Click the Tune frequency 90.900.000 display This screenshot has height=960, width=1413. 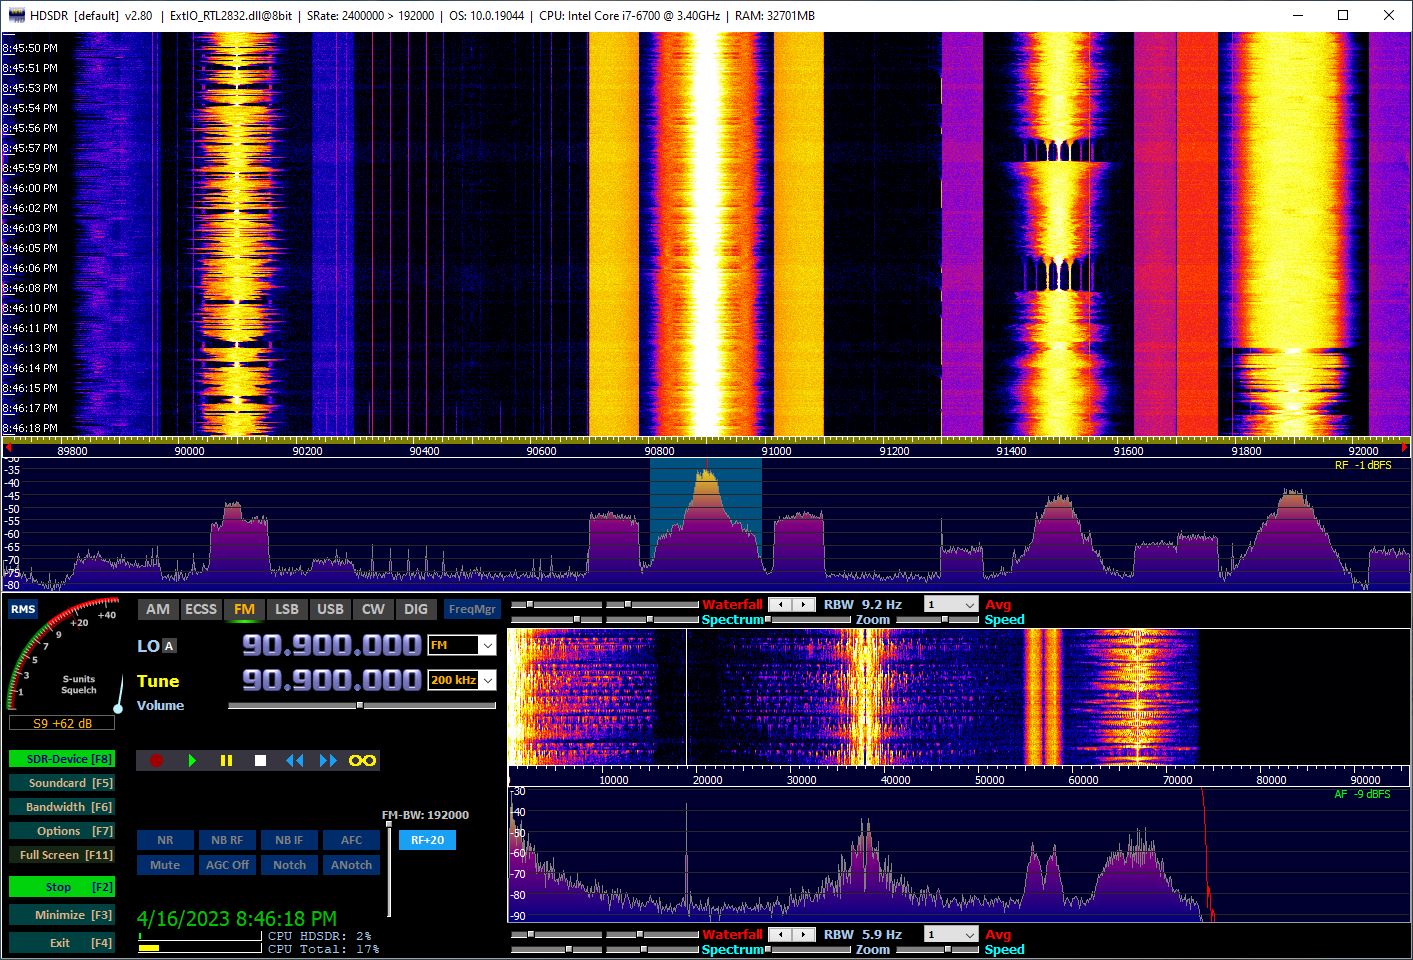(331, 681)
